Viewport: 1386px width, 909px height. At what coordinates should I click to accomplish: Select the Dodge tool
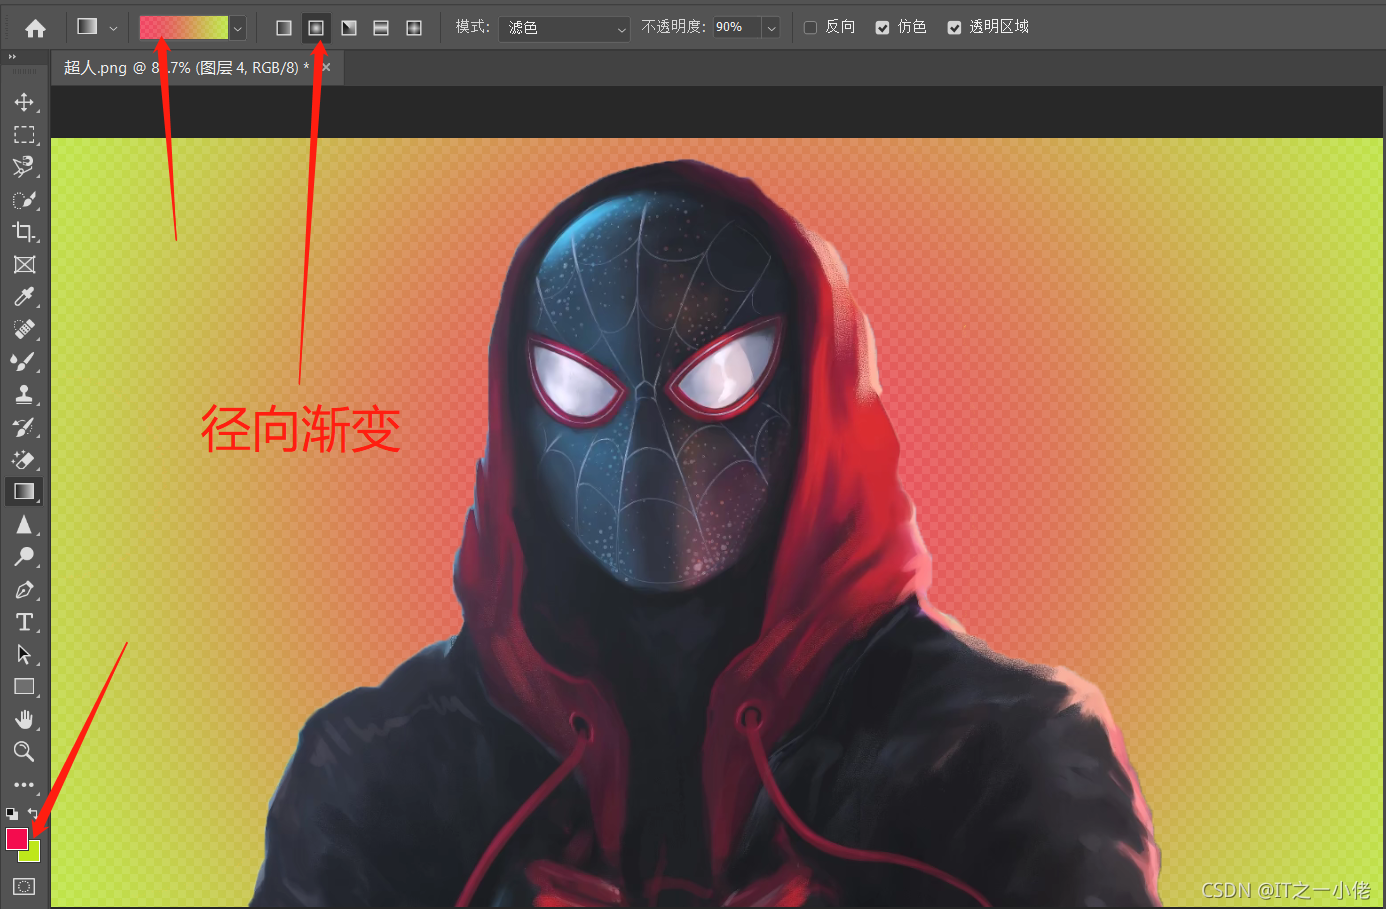click(24, 556)
